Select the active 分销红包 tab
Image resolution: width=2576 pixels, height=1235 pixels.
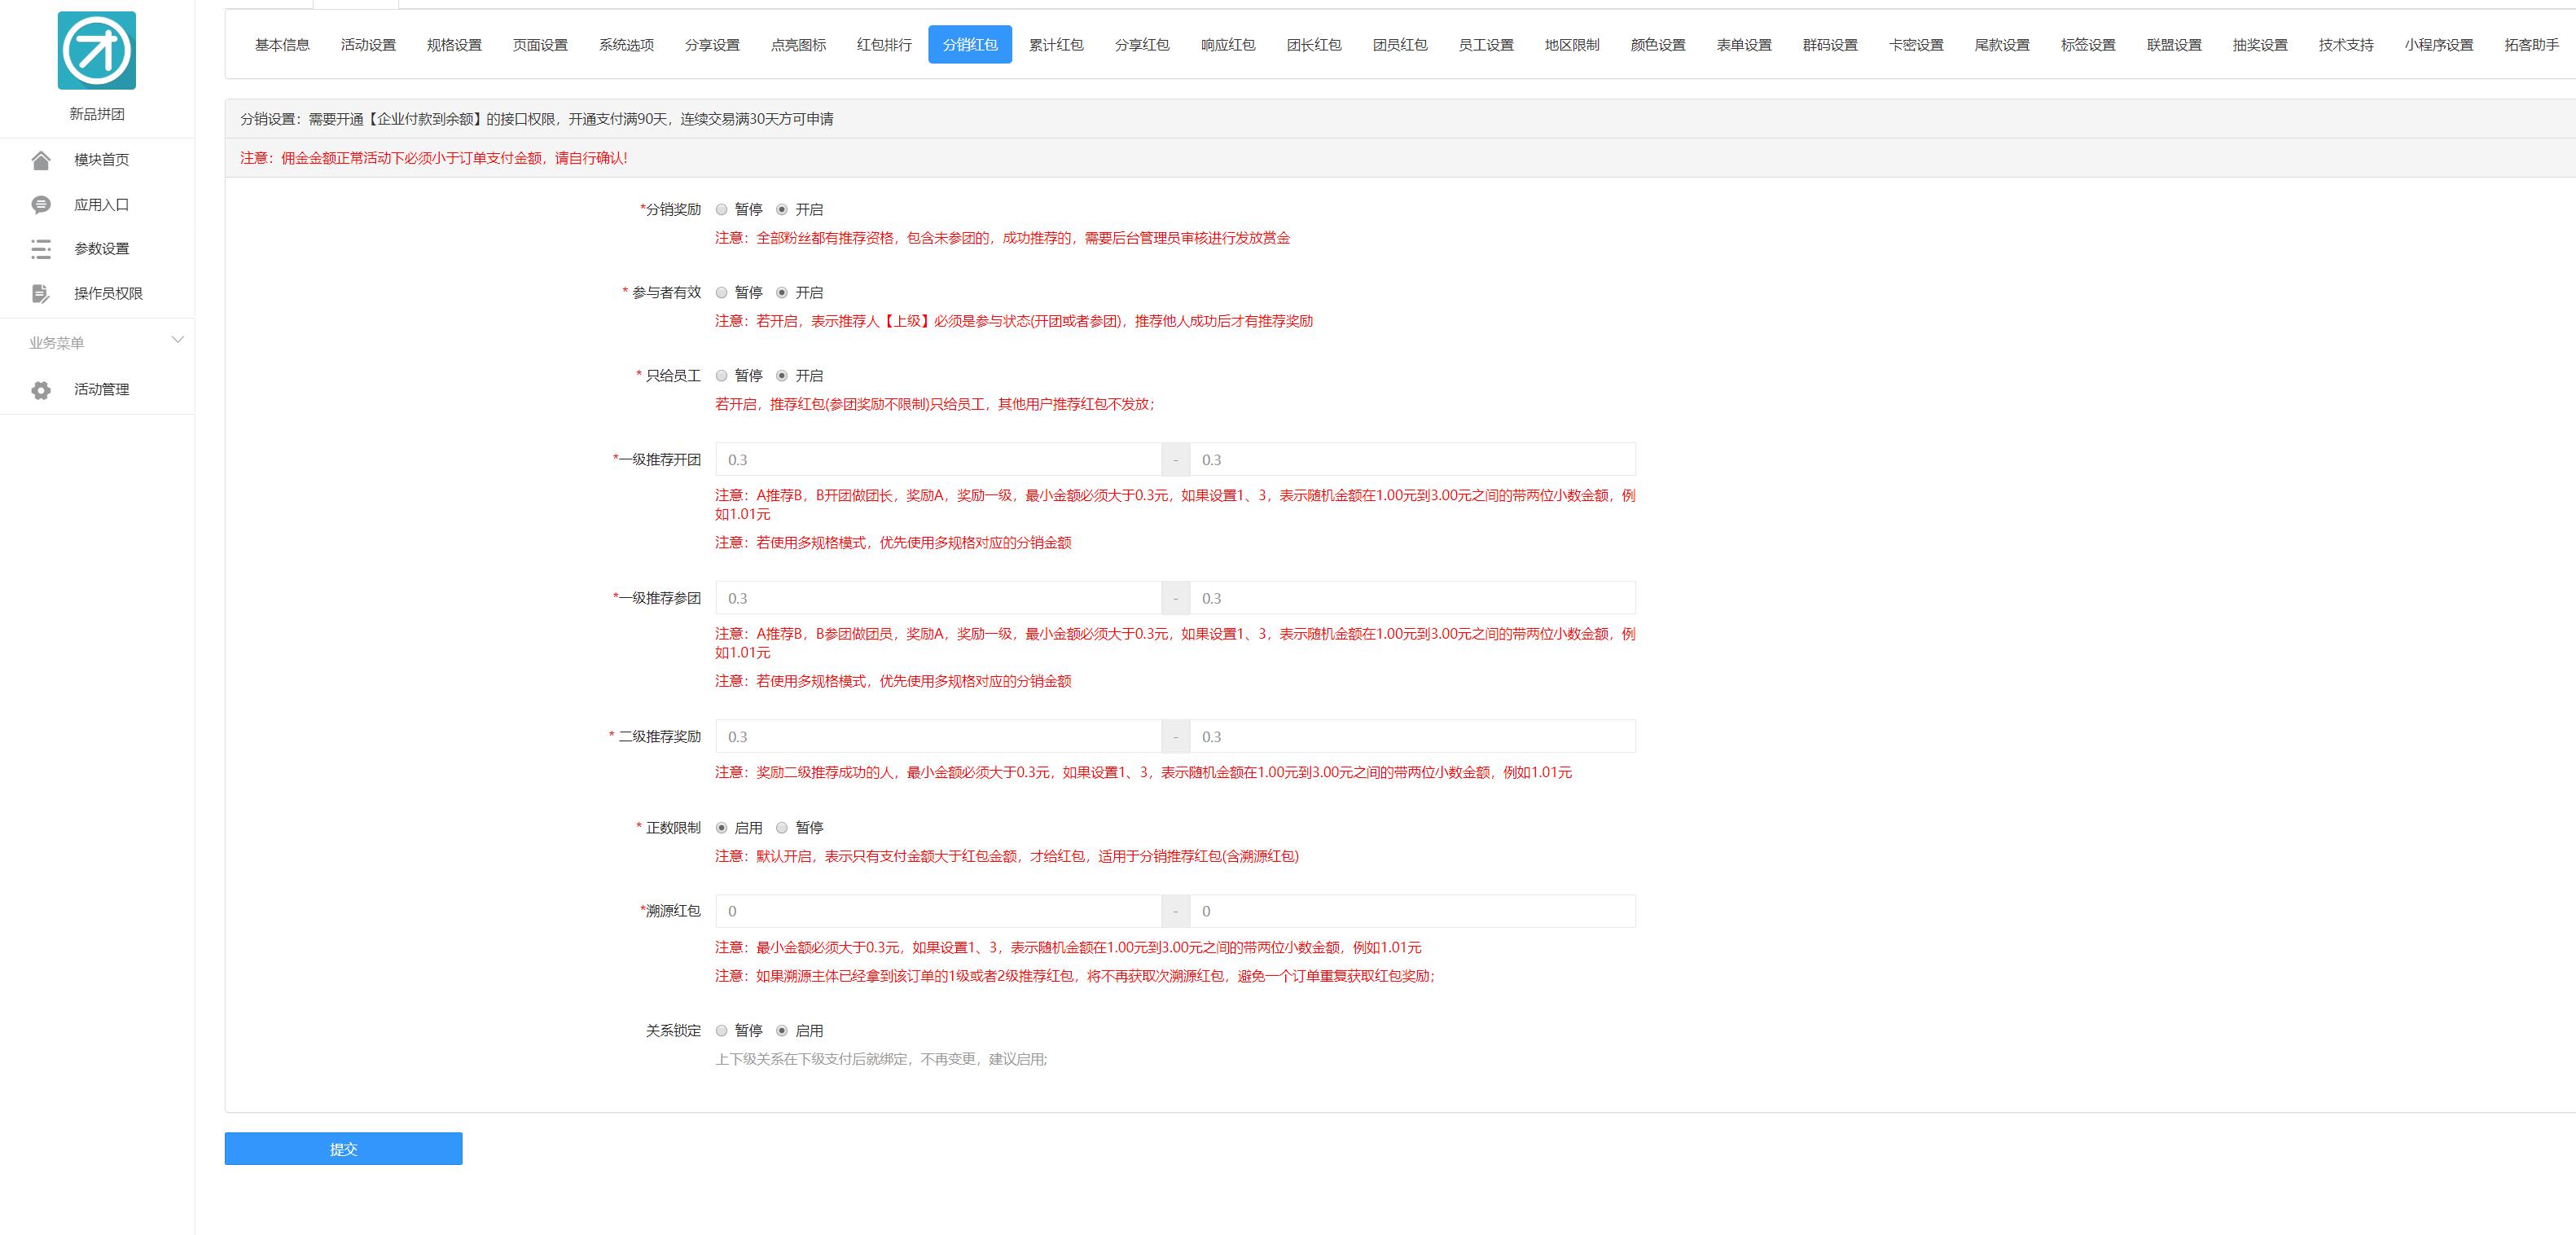(x=970, y=45)
